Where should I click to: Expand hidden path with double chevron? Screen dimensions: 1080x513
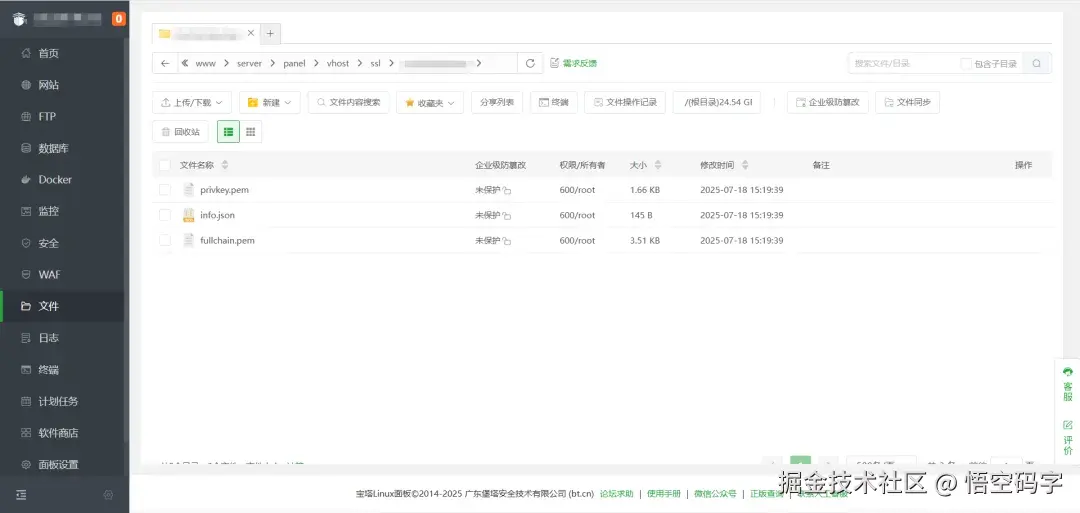[x=185, y=63]
